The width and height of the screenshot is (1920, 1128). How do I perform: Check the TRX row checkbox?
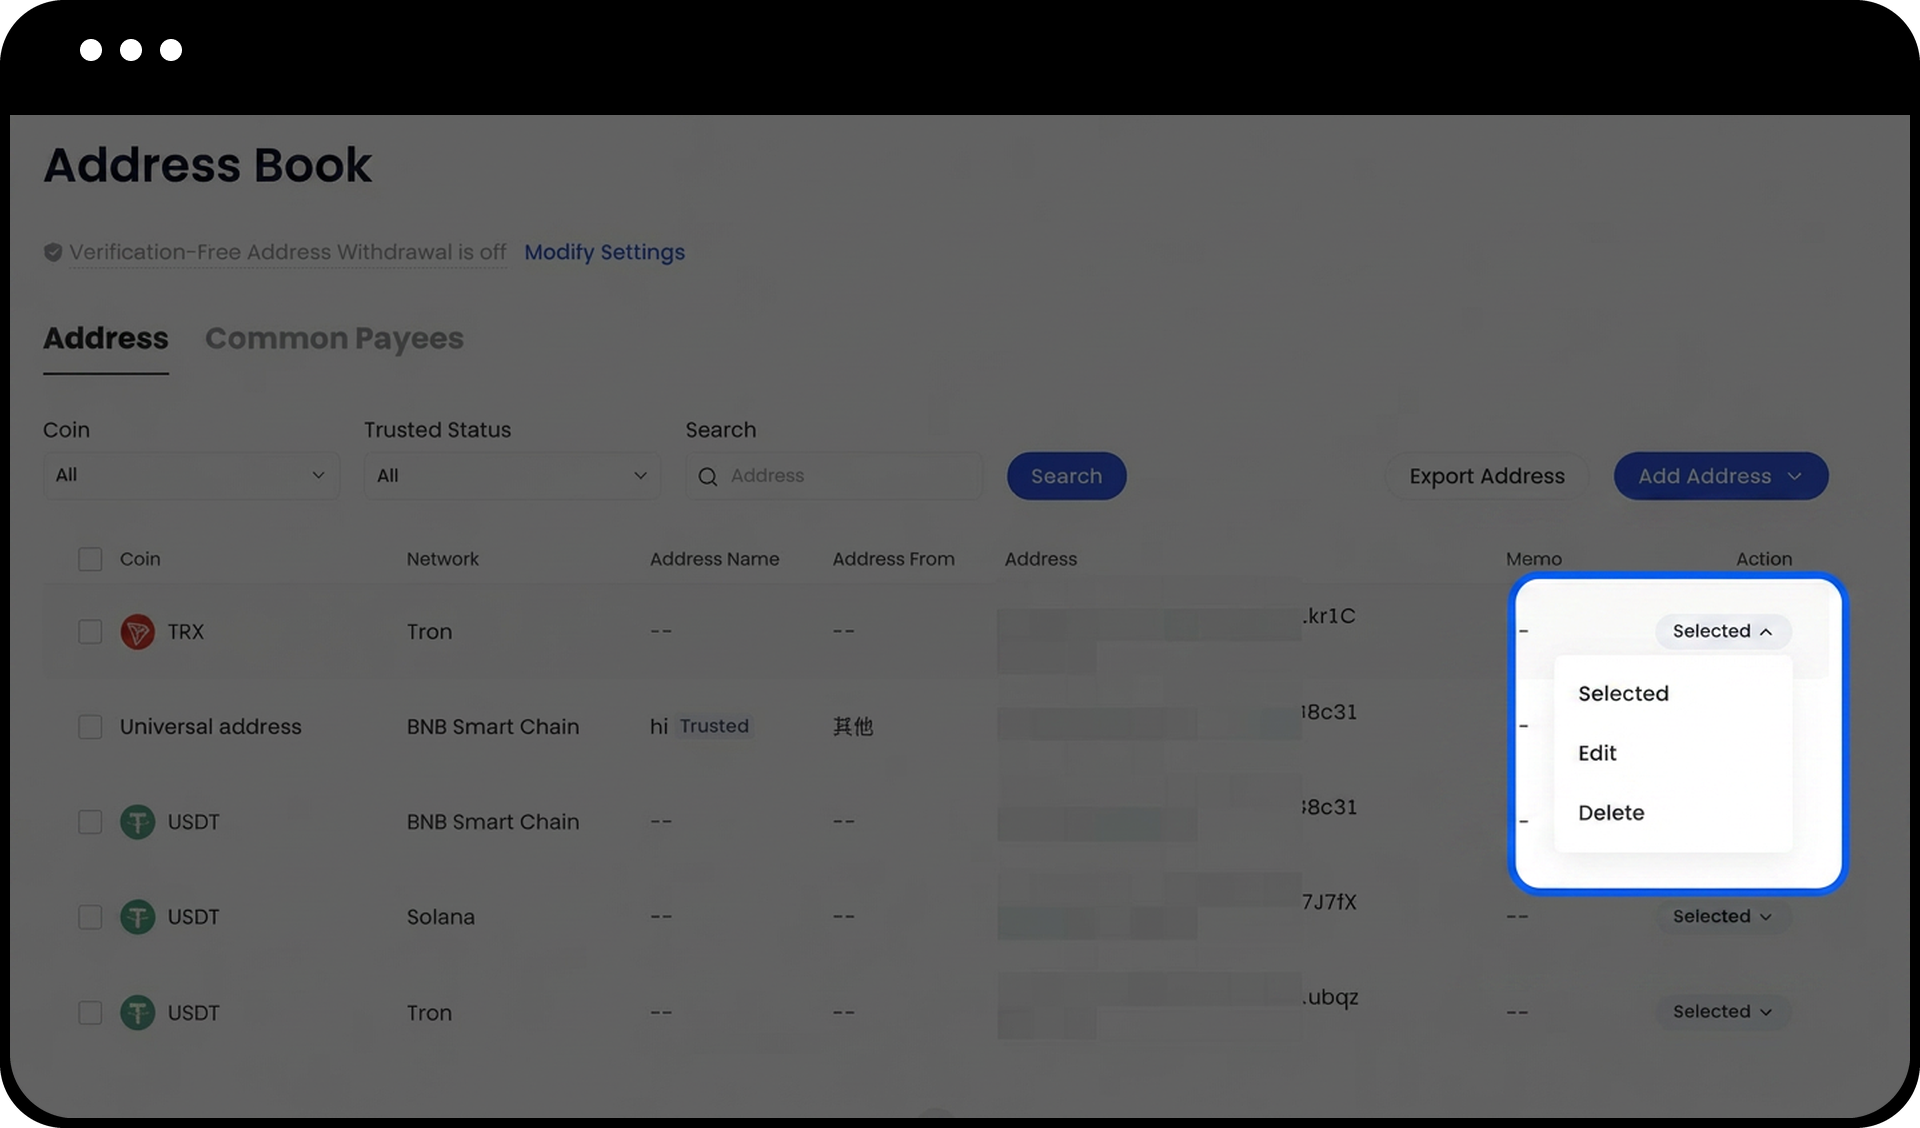coord(90,632)
